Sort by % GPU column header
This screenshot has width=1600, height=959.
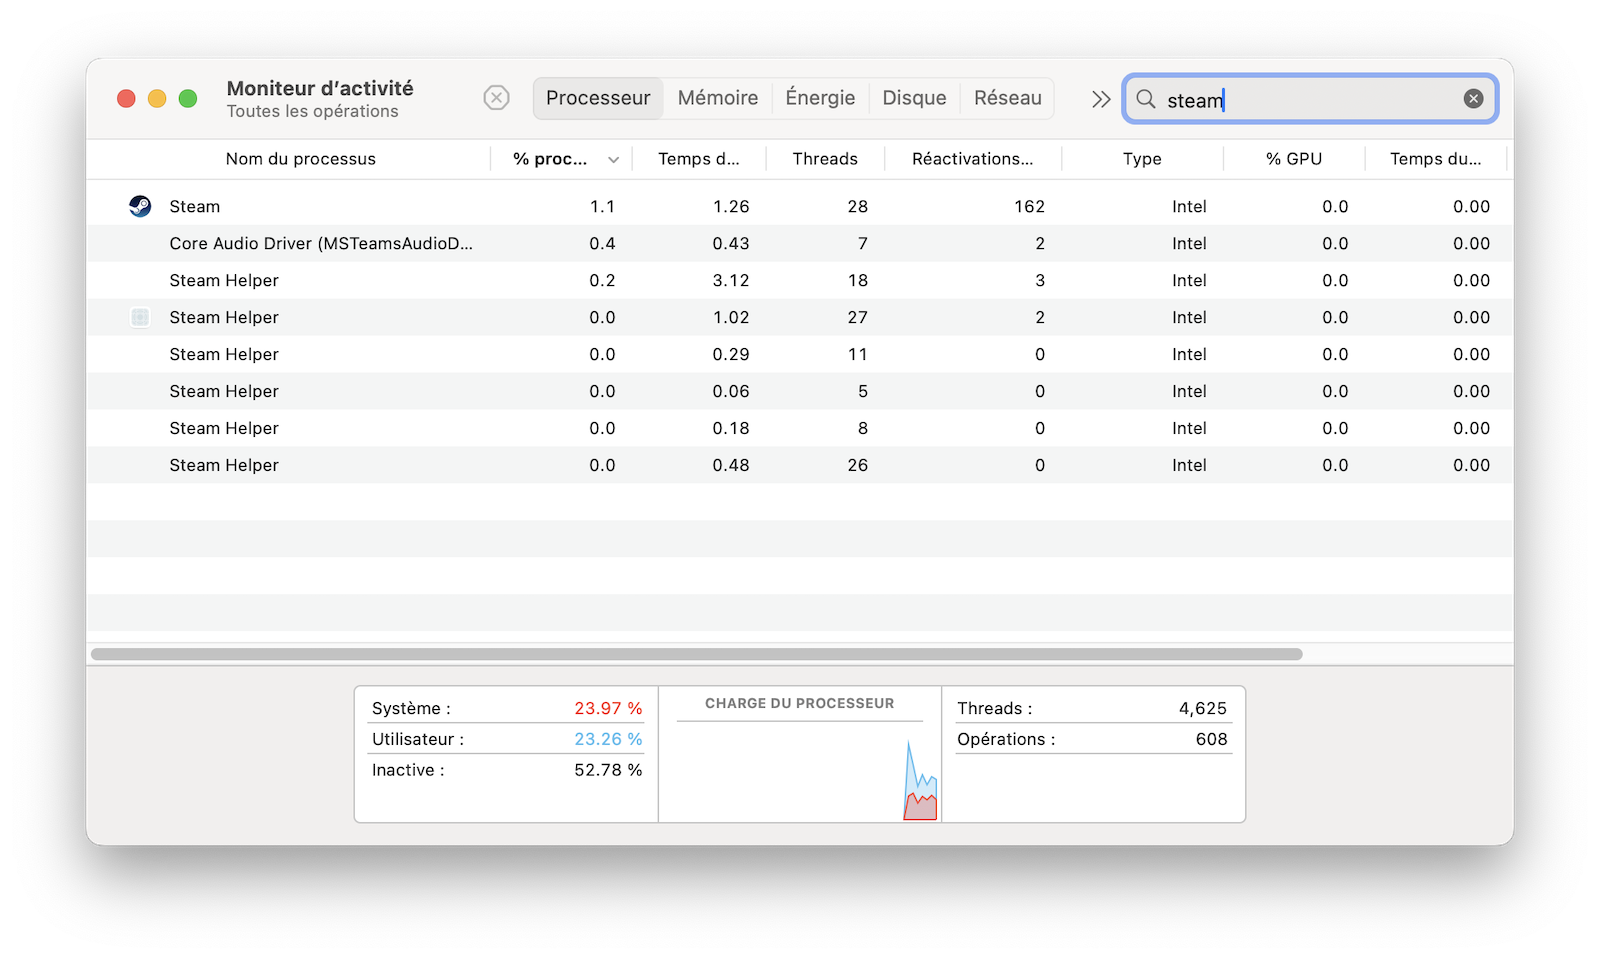(1294, 159)
